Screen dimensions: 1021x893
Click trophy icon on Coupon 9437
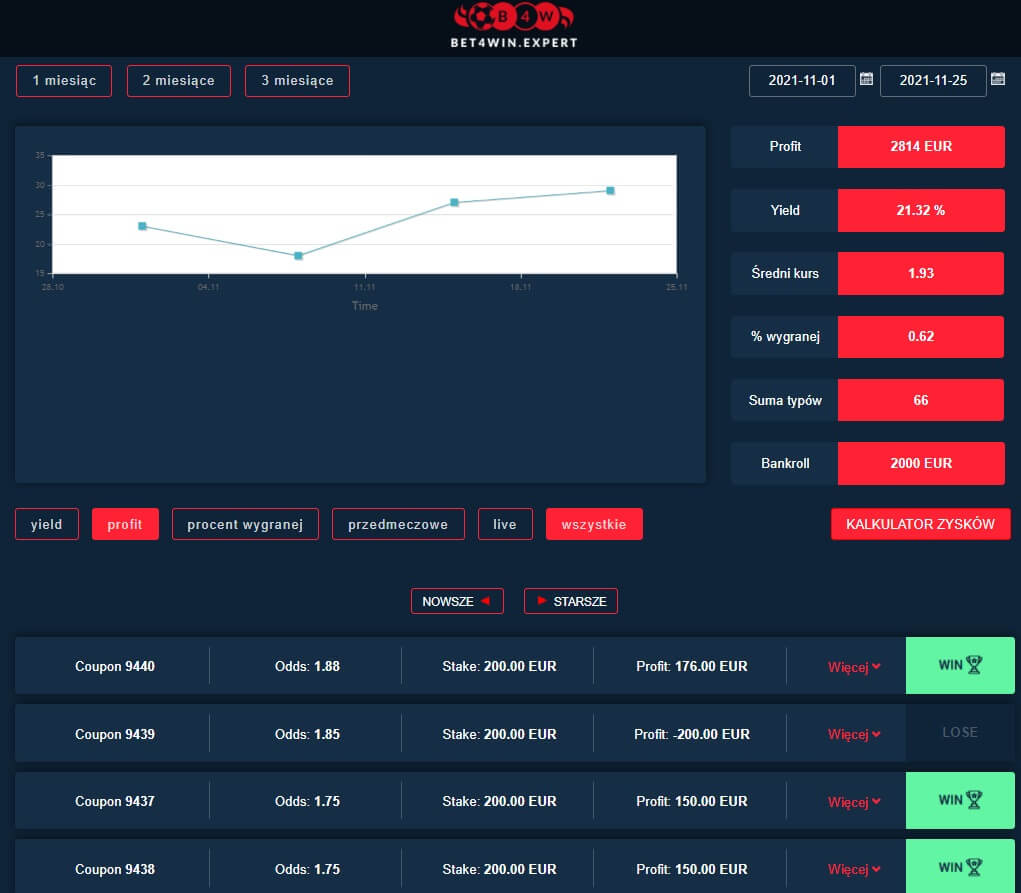point(975,799)
